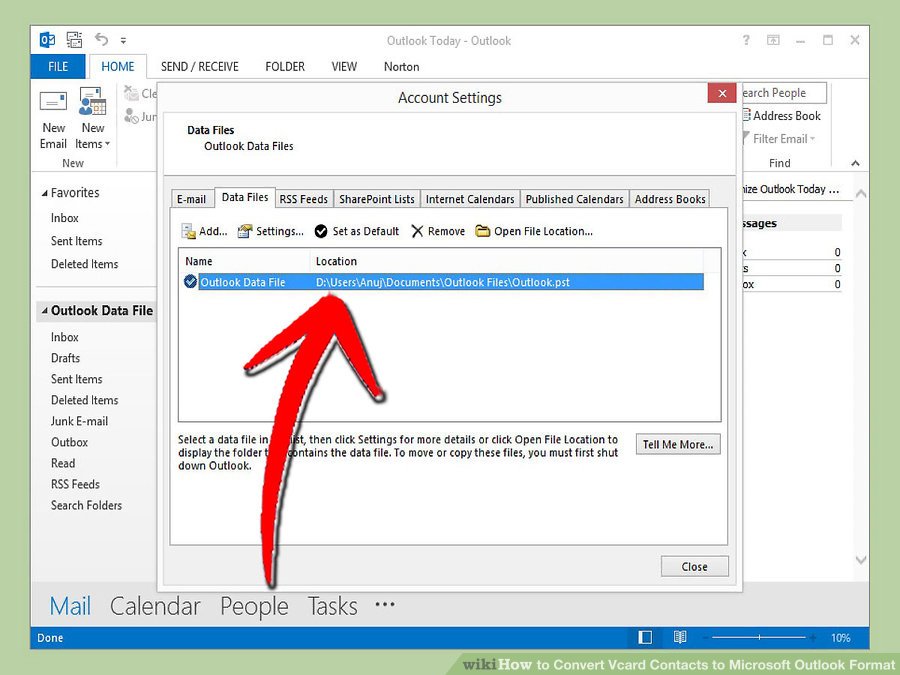This screenshot has width=900, height=675.
Task: Click the Tell Me More button
Action: [x=678, y=444]
